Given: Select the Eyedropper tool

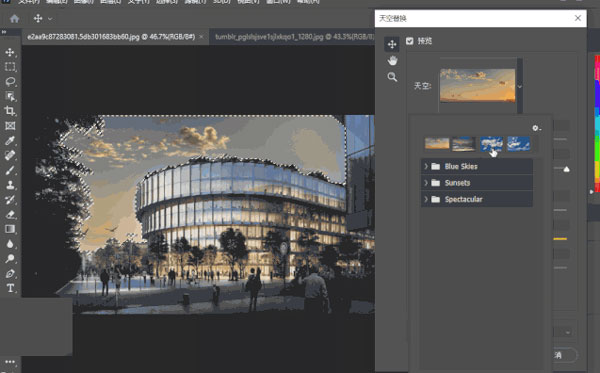Looking at the screenshot, I should (10, 140).
